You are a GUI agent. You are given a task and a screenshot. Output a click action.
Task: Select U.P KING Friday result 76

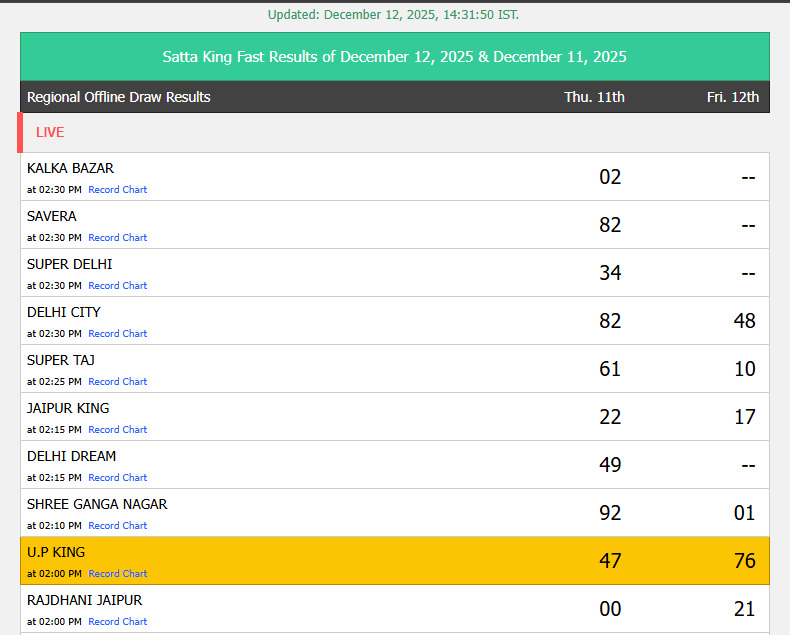pos(744,561)
